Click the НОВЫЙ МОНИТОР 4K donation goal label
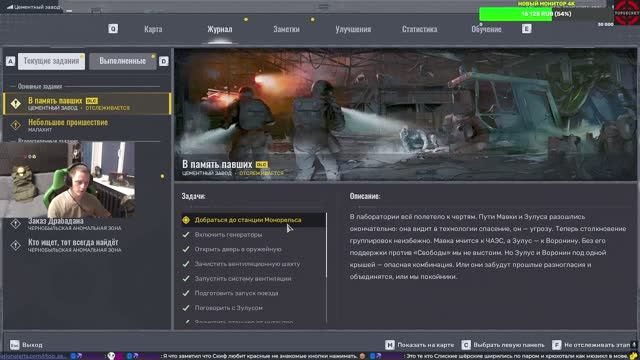The height and width of the screenshot is (360, 640). point(546,3)
